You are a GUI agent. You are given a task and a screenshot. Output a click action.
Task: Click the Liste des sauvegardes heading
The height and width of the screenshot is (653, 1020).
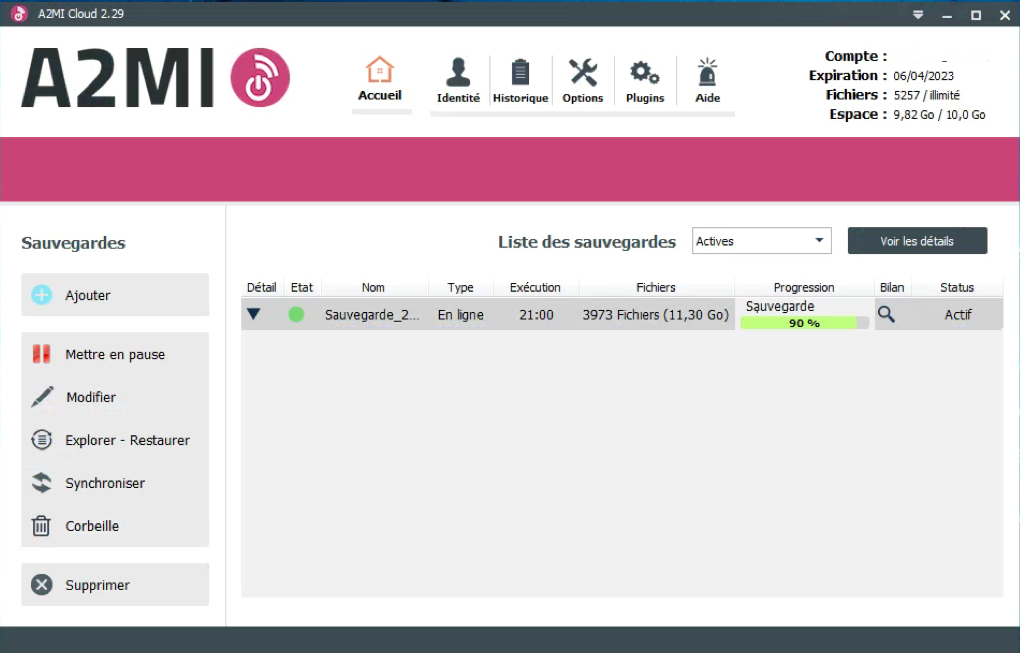coord(587,242)
